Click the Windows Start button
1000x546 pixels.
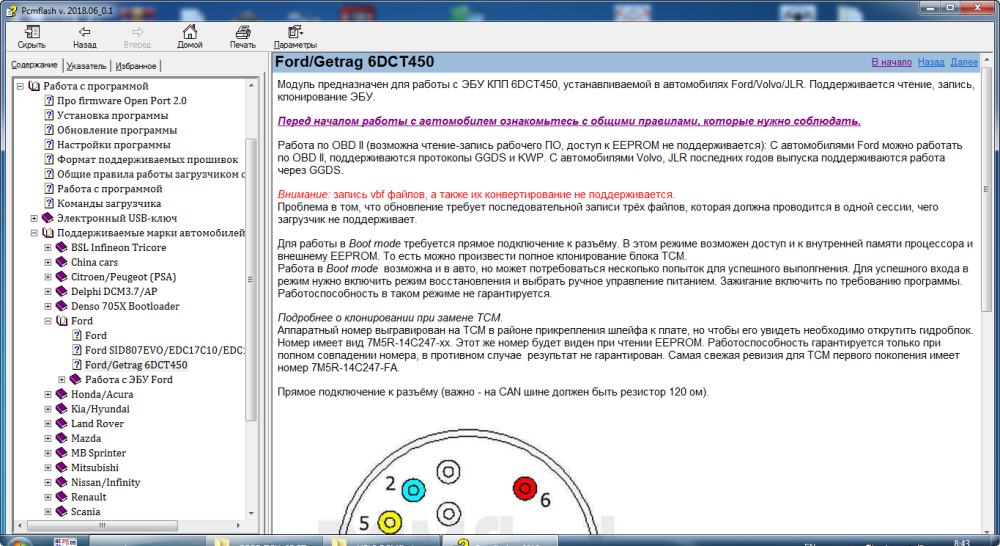[x=17, y=542]
